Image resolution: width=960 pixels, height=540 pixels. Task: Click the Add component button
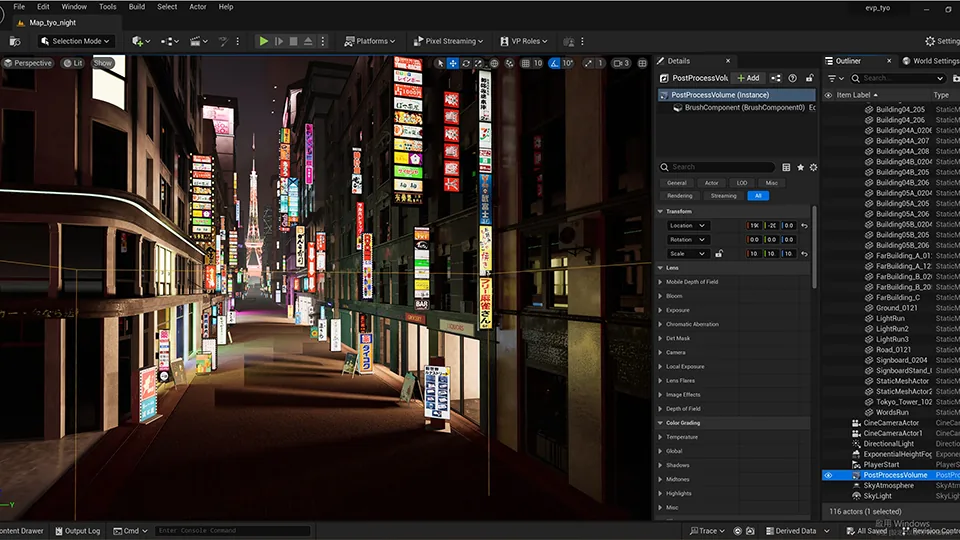(748, 78)
